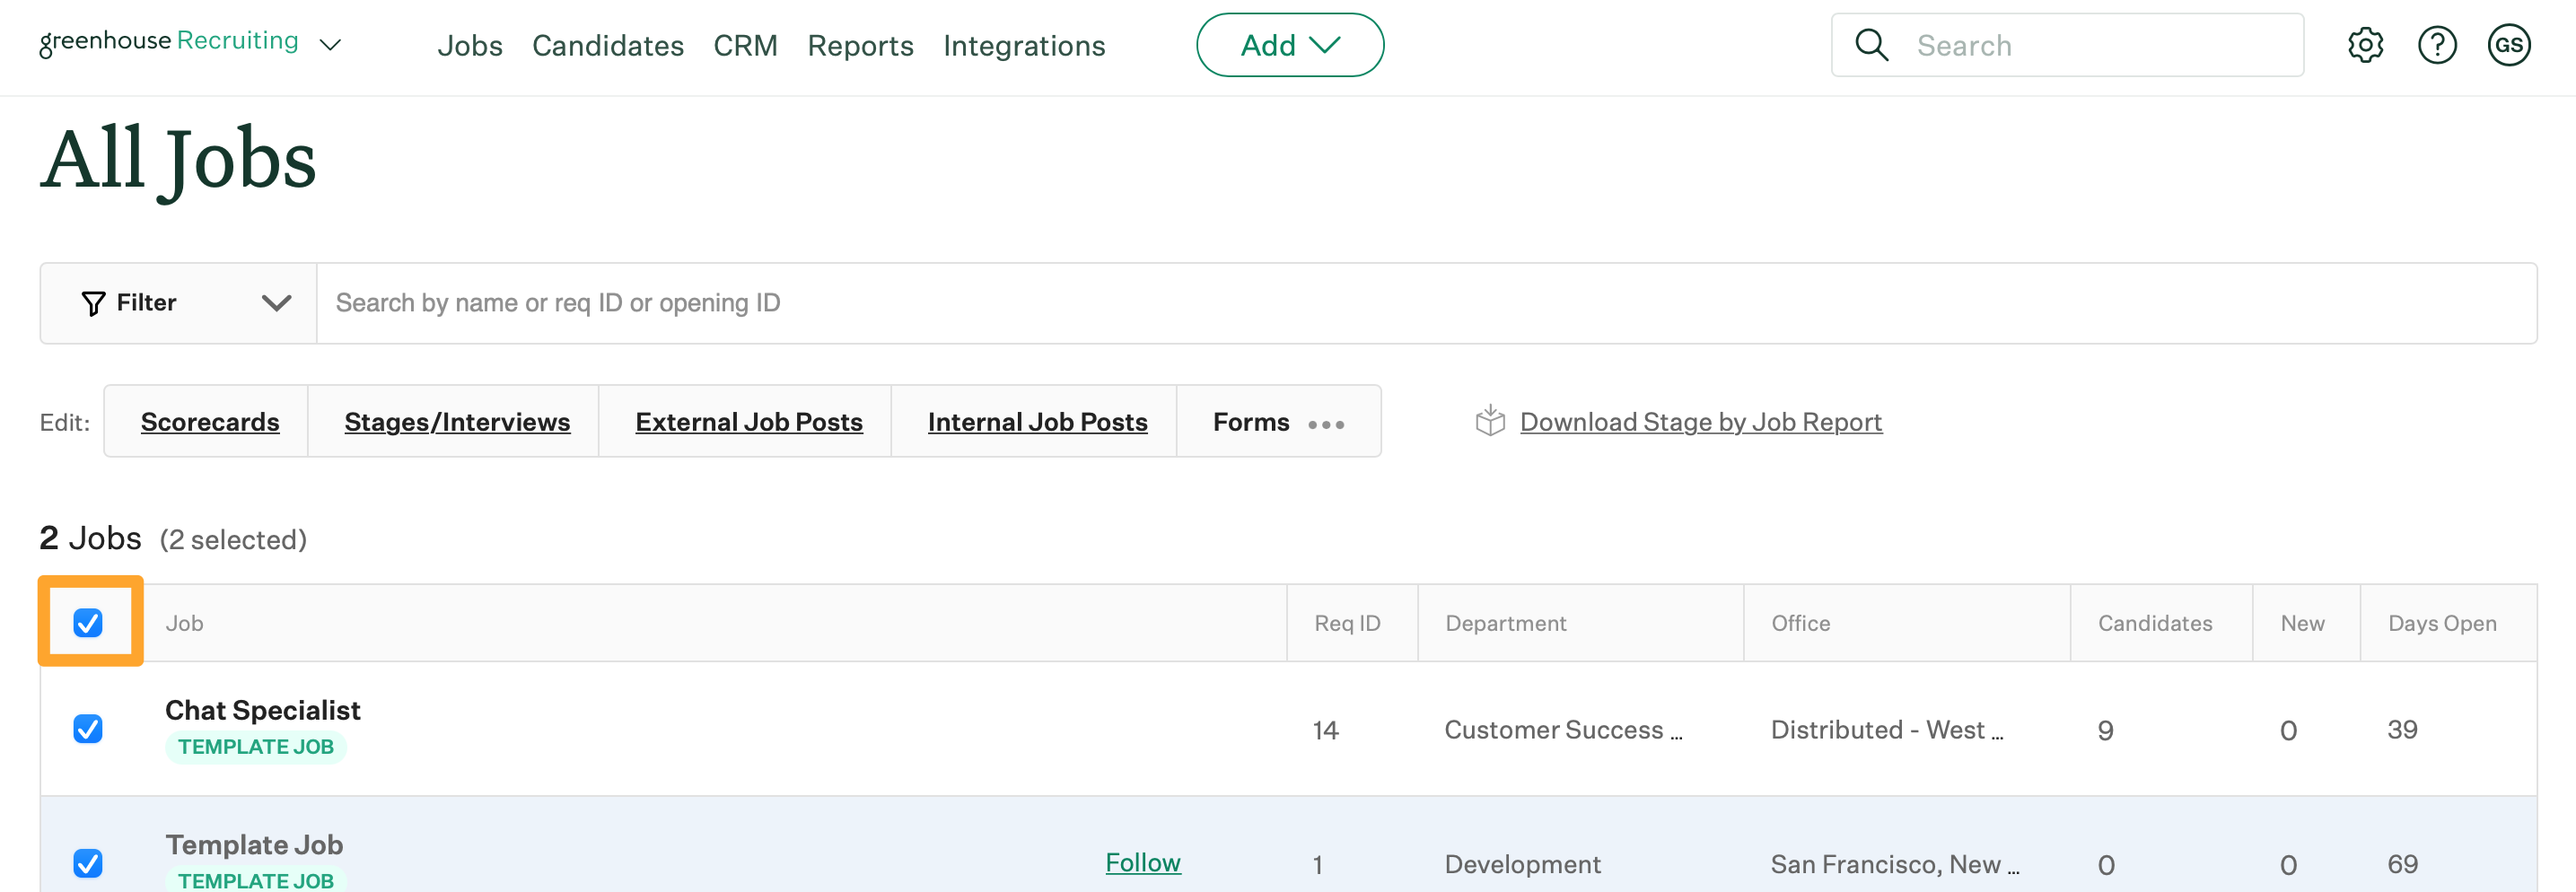Expand the product switcher chevron beside Recruiting
The width and height of the screenshot is (2576, 892).
[x=330, y=45]
